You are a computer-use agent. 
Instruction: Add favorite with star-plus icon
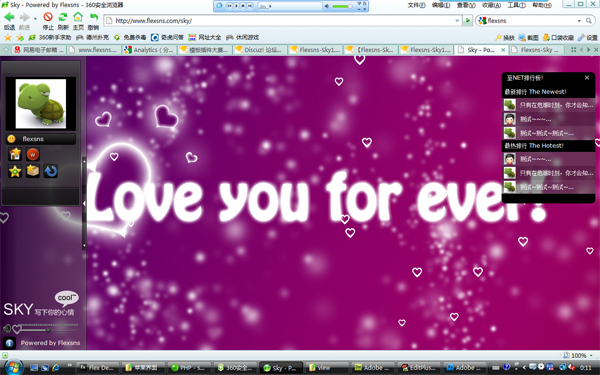click(x=20, y=38)
